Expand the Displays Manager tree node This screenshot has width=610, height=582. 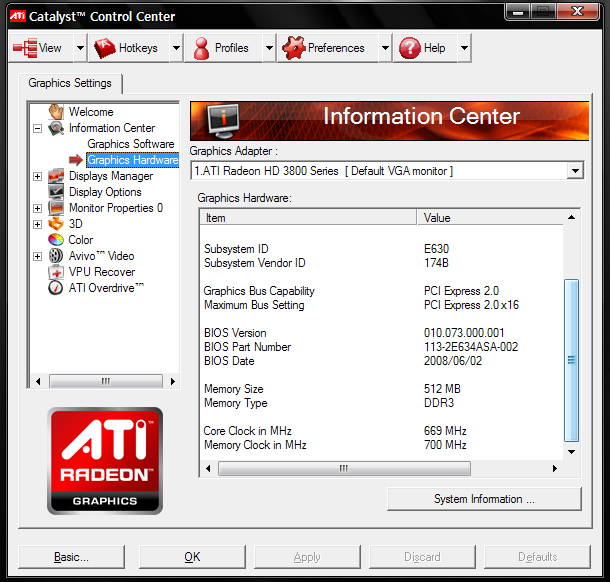coord(37,176)
